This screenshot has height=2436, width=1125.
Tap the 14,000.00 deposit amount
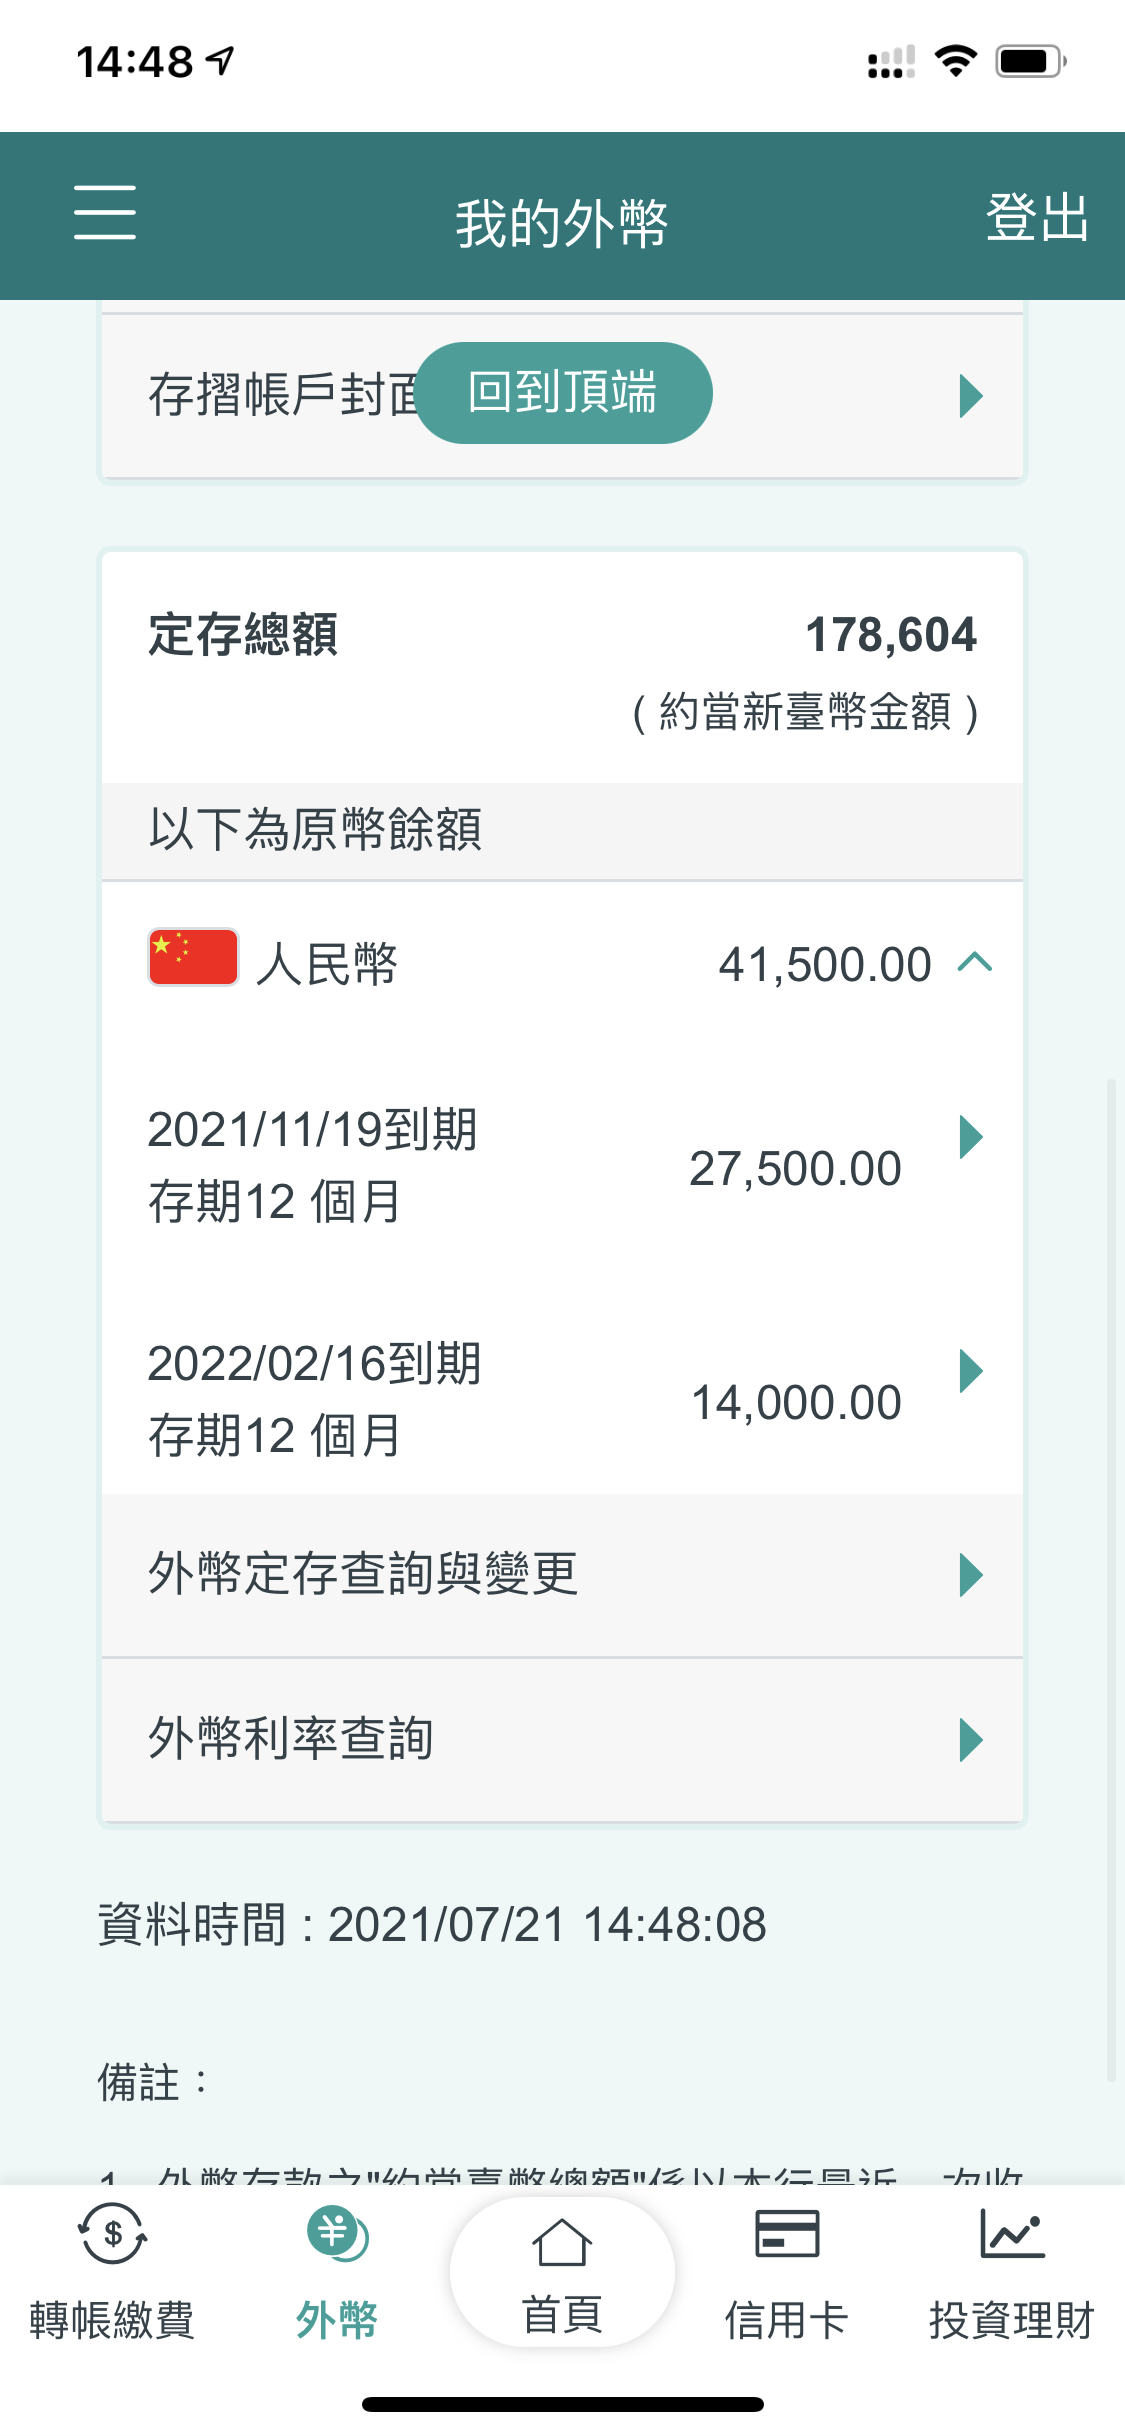[796, 1403]
